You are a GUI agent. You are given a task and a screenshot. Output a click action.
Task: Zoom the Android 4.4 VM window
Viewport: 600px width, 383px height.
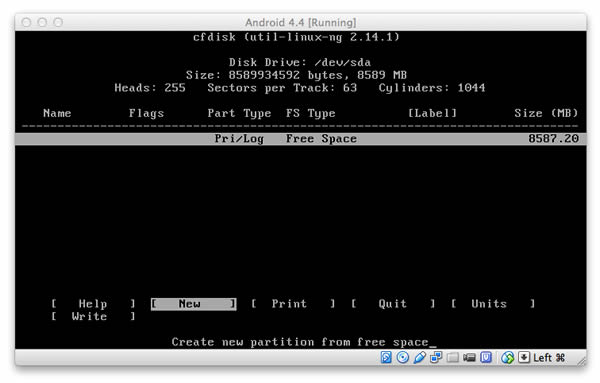(x=58, y=23)
